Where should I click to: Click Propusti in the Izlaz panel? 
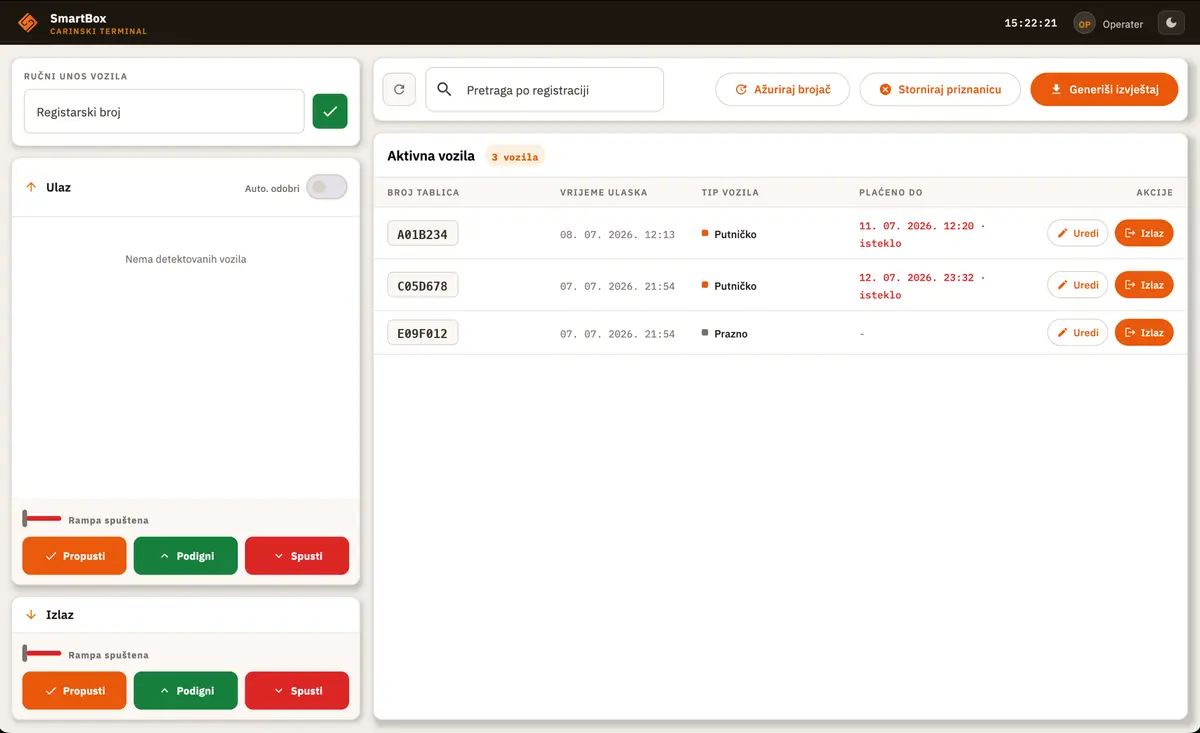click(74, 691)
